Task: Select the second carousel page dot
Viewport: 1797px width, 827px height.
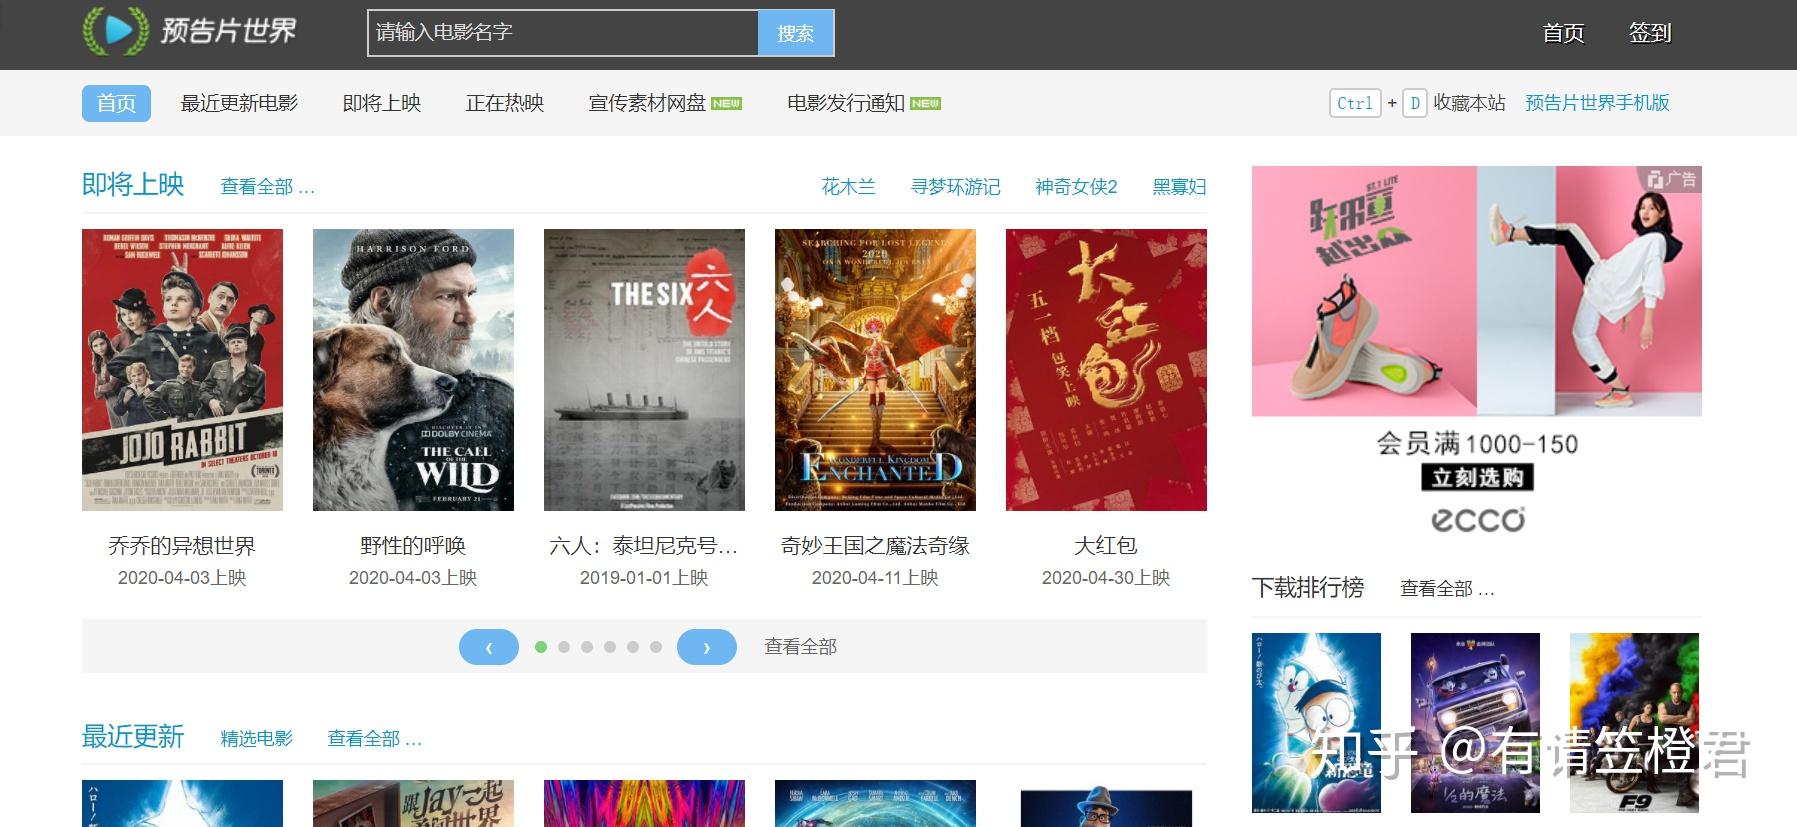Action: [x=564, y=647]
